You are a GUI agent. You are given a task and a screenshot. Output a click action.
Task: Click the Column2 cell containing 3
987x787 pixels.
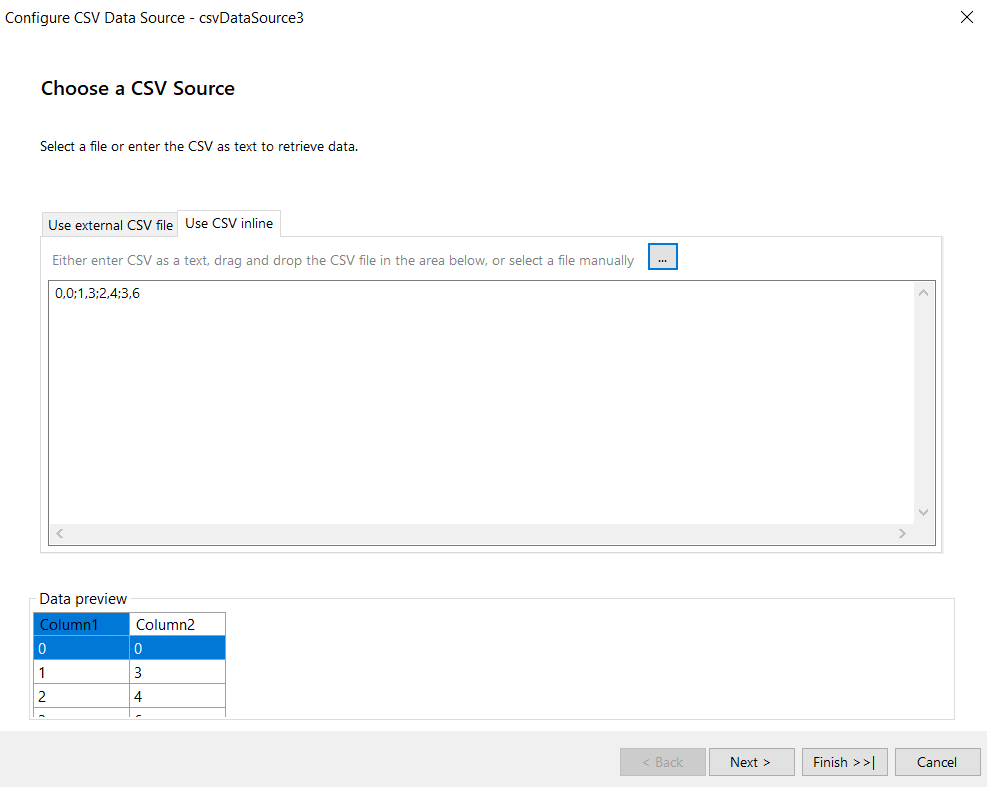pos(177,672)
